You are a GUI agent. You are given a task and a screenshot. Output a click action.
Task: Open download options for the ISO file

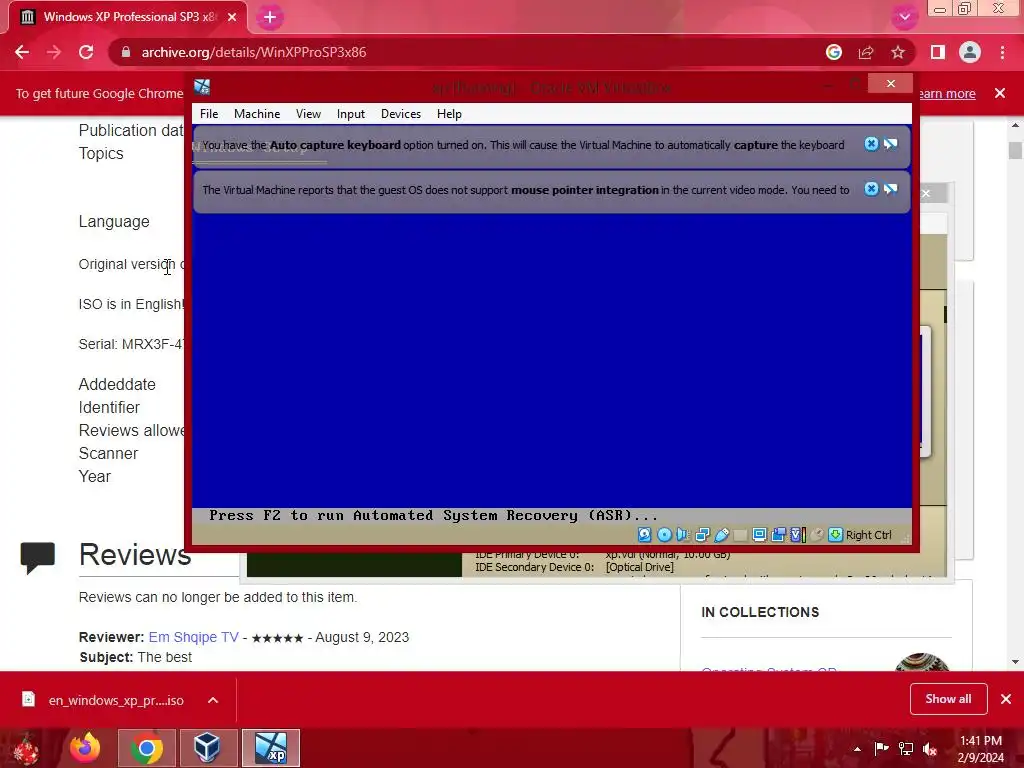coord(213,700)
